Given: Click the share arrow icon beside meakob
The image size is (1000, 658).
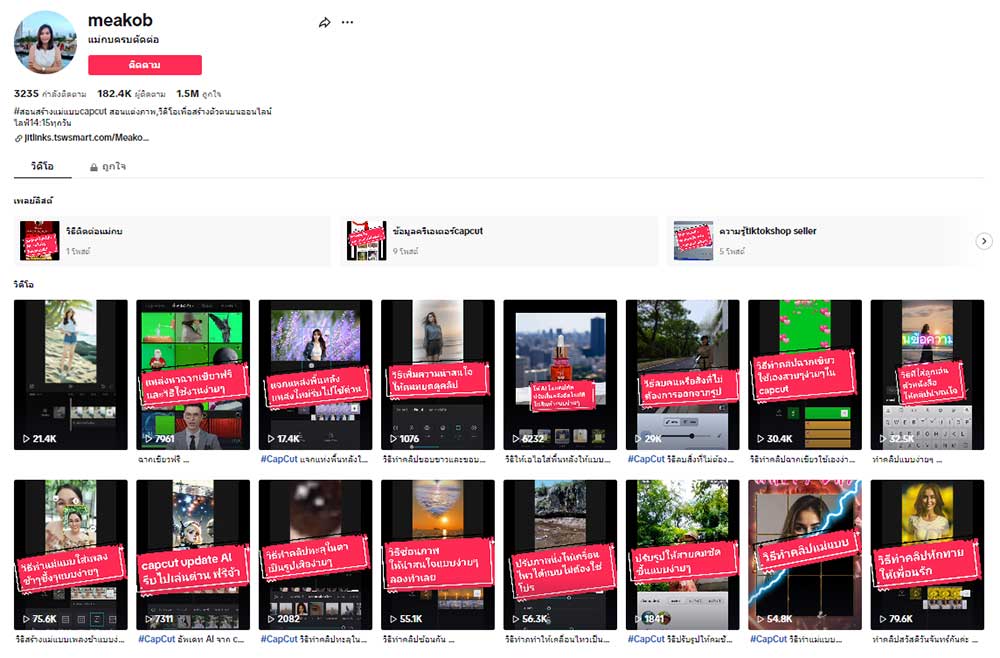Looking at the screenshot, I should pos(324,22).
